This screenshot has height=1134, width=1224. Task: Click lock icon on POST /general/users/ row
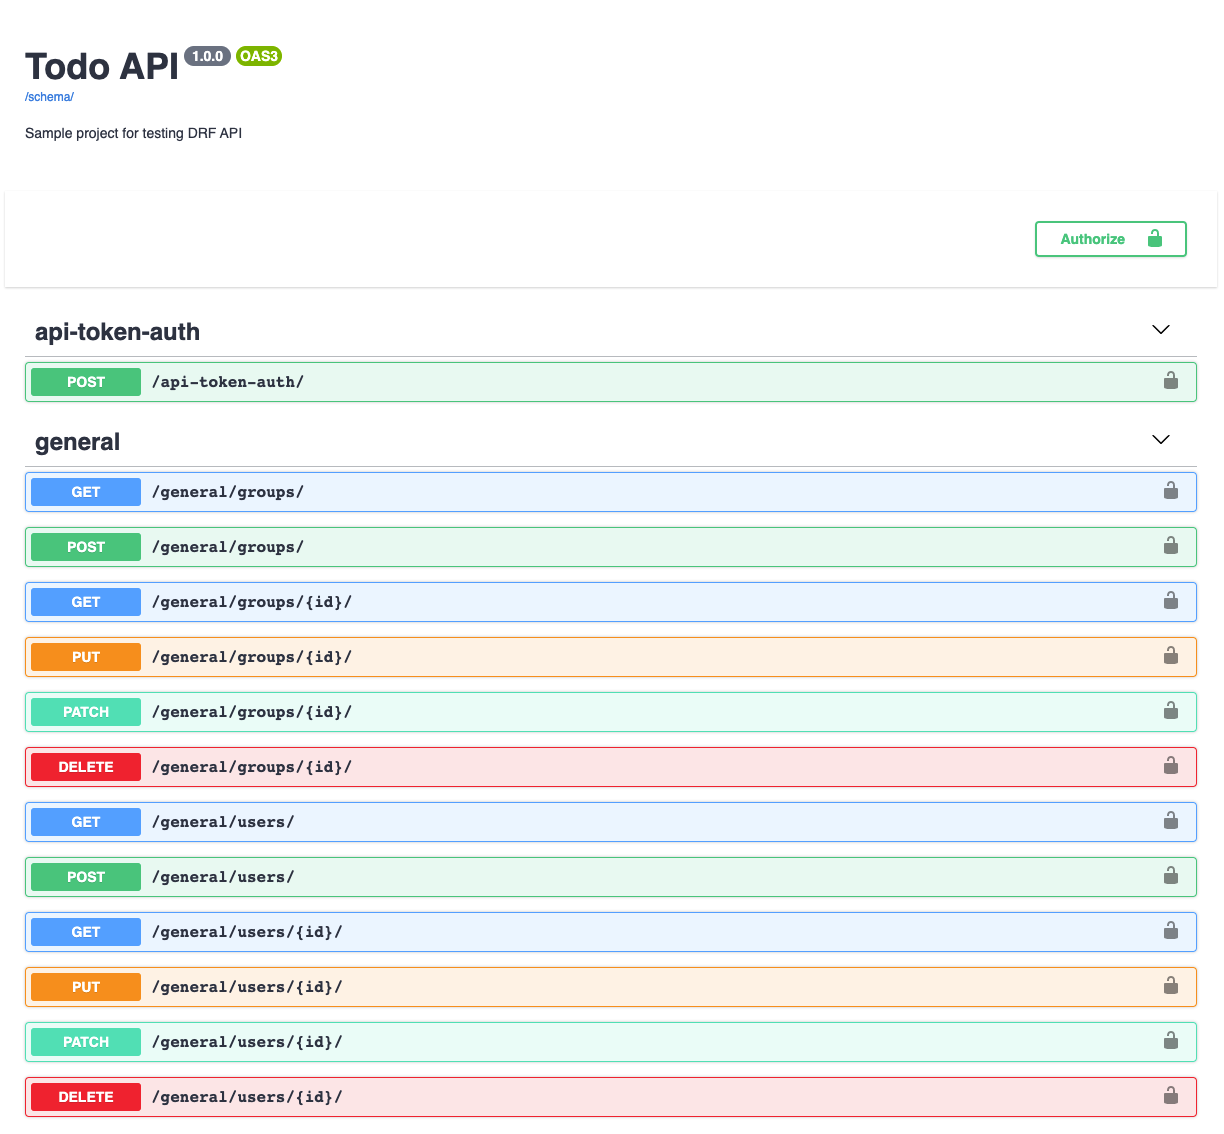tap(1170, 876)
